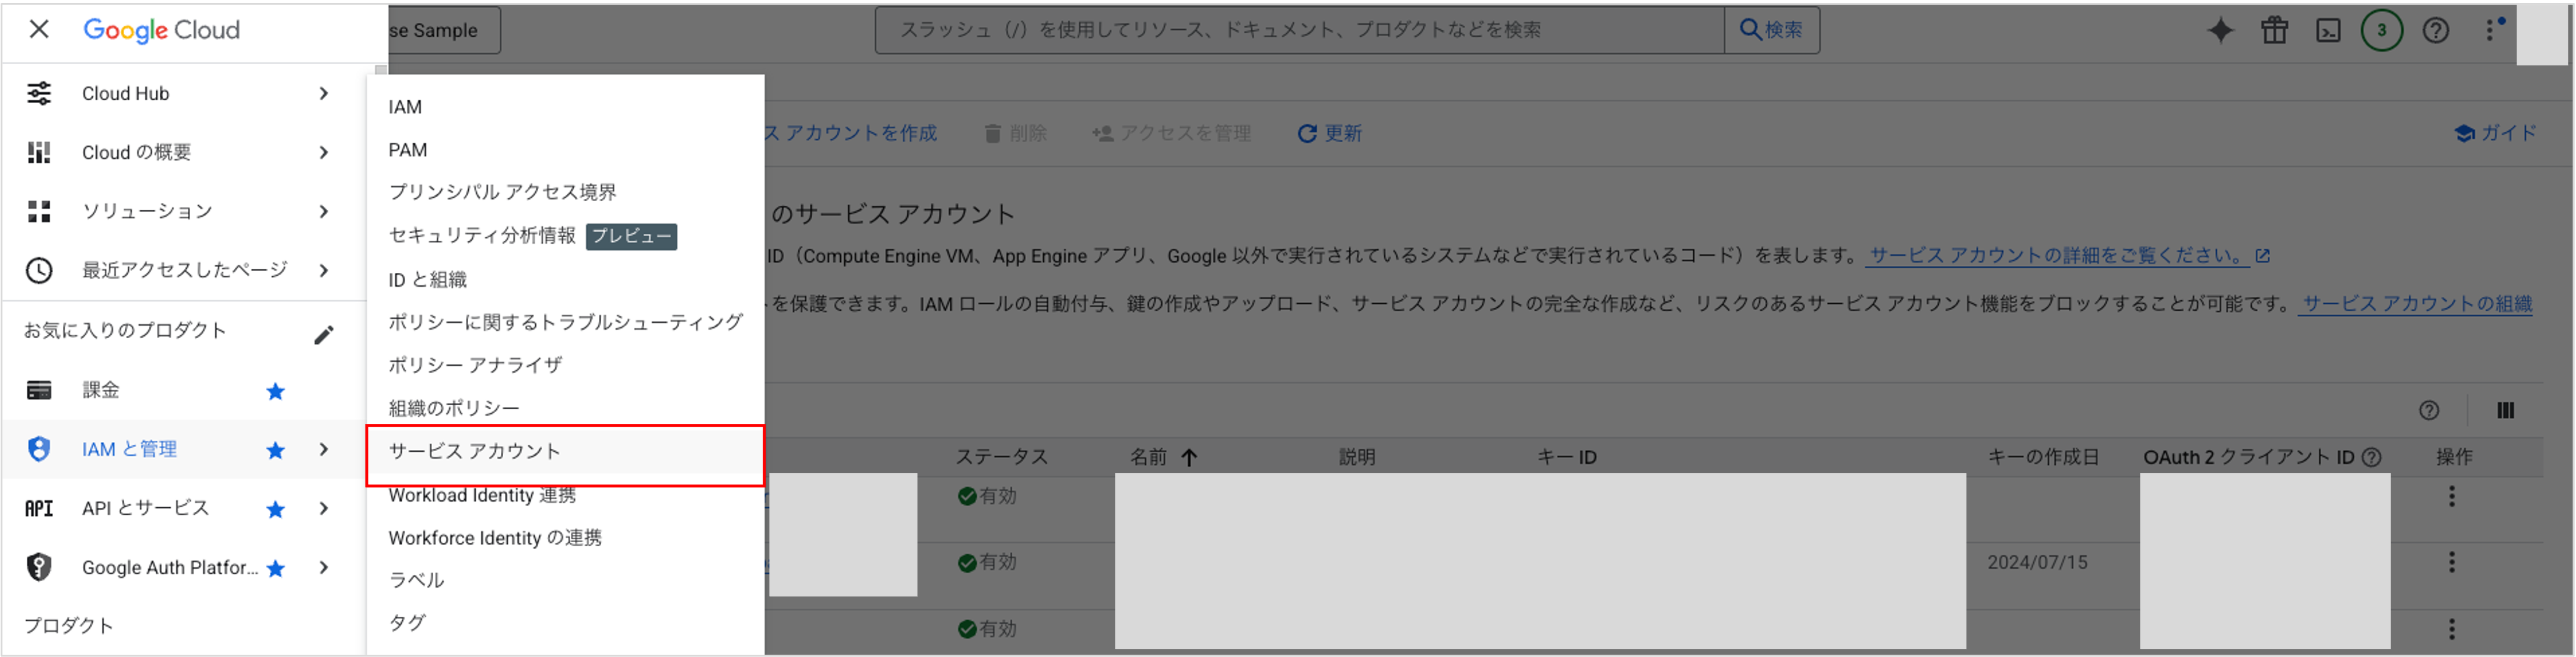Click OAuth 2 クライアント ID help icon

point(2371,457)
